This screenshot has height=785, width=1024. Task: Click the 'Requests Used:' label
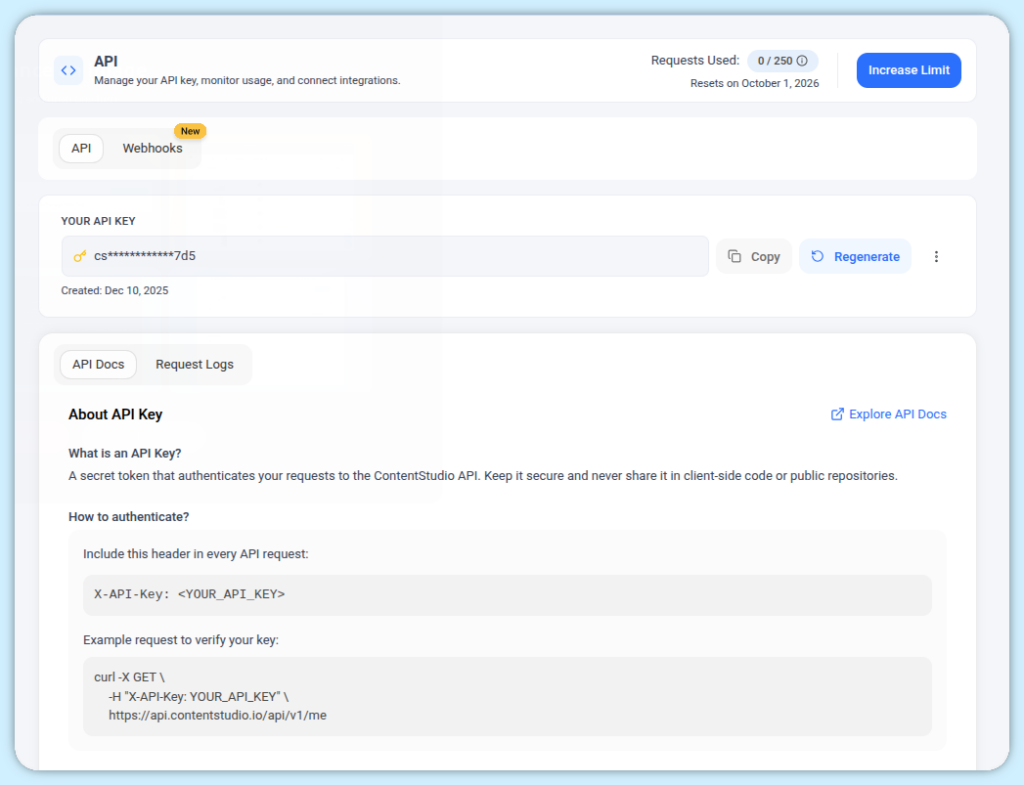pyautogui.click(x=695, y=61)
